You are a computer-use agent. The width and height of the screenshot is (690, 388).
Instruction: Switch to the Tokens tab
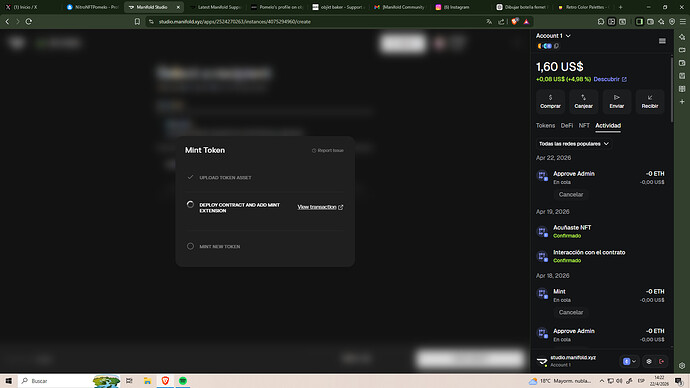coord(545,126)
